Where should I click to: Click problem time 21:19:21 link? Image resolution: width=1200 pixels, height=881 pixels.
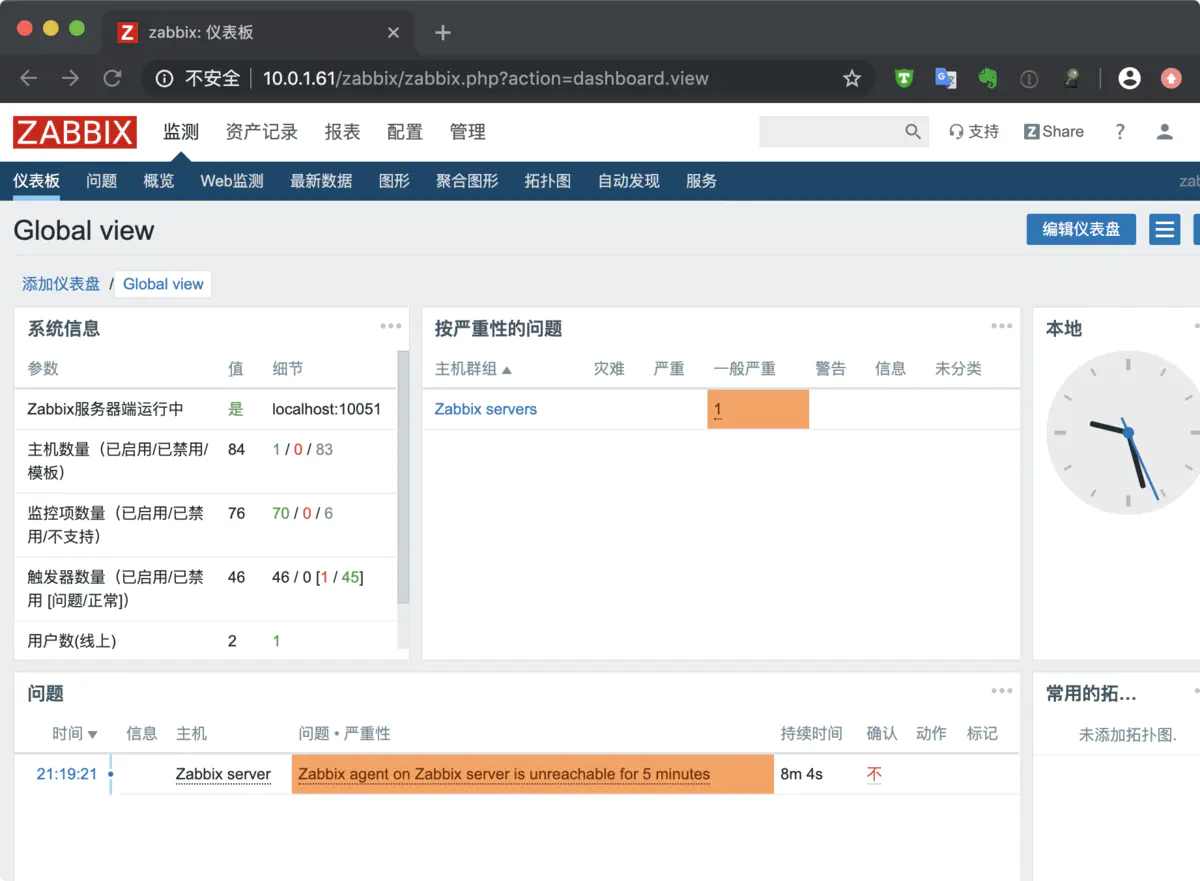[x=67, y=774]
